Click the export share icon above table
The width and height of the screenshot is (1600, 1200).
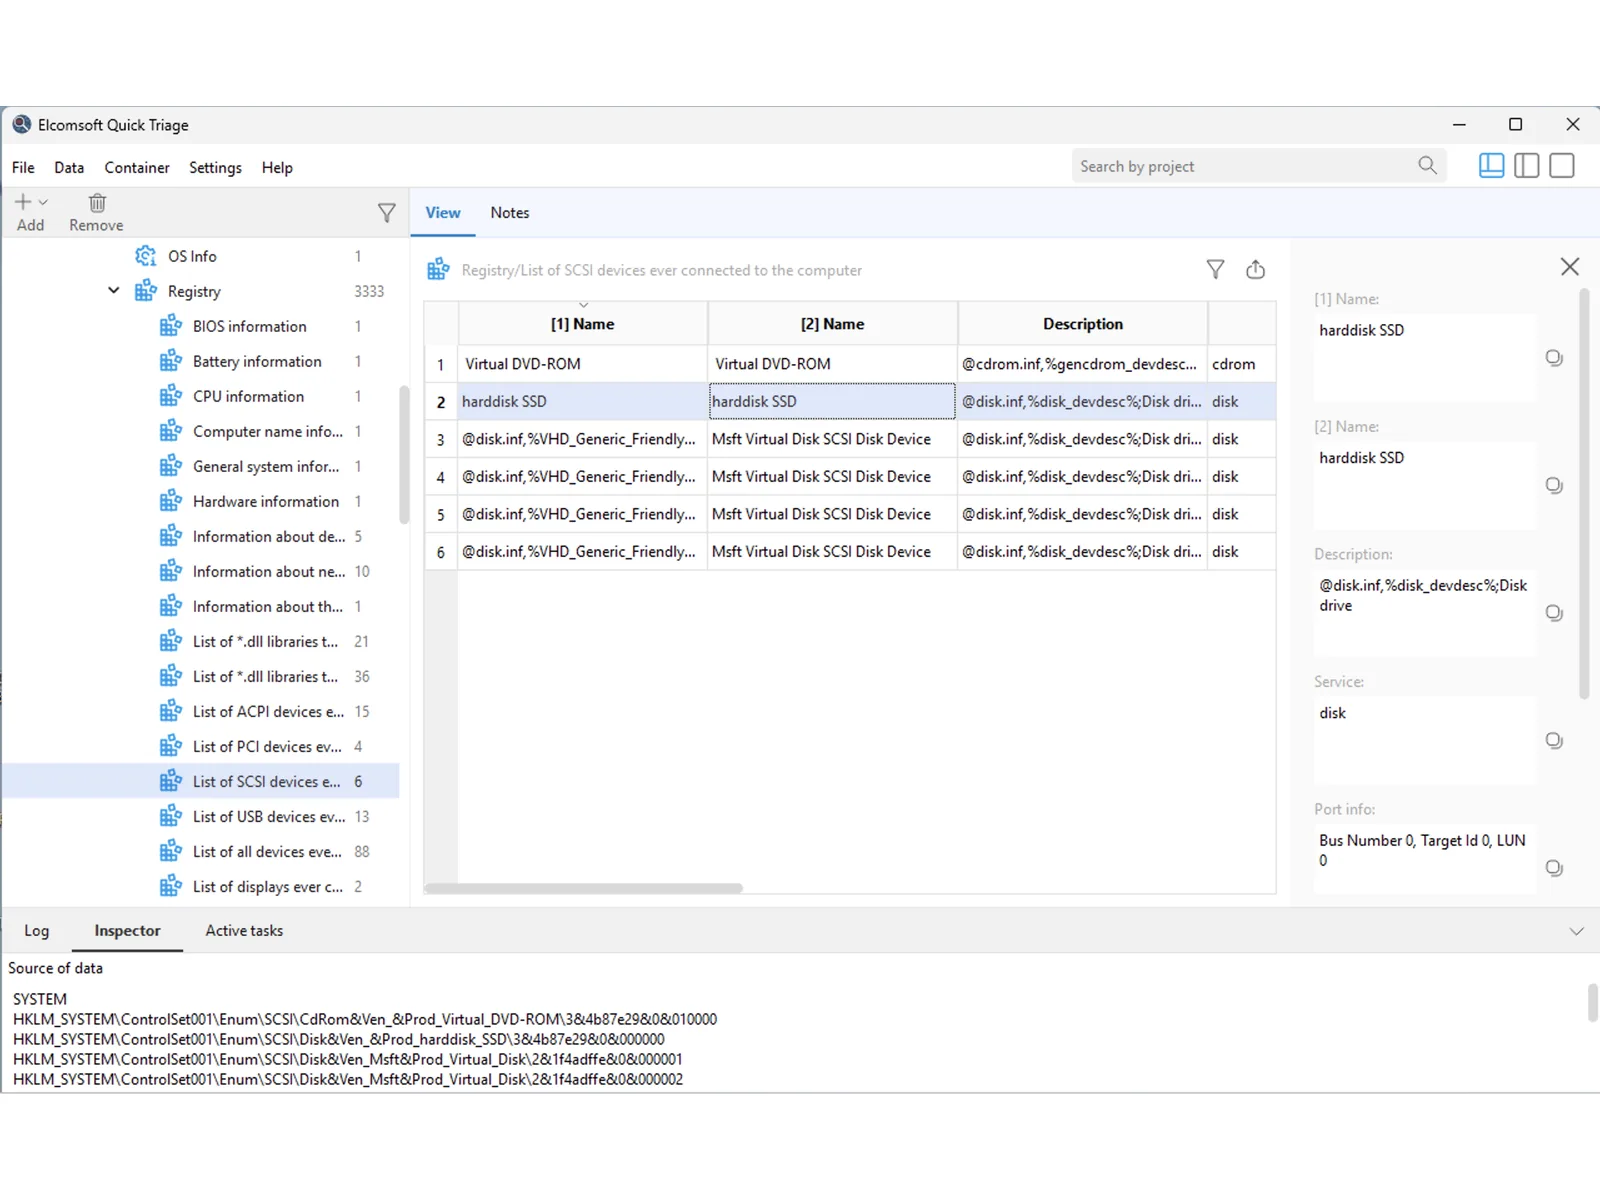[1255, 269]
